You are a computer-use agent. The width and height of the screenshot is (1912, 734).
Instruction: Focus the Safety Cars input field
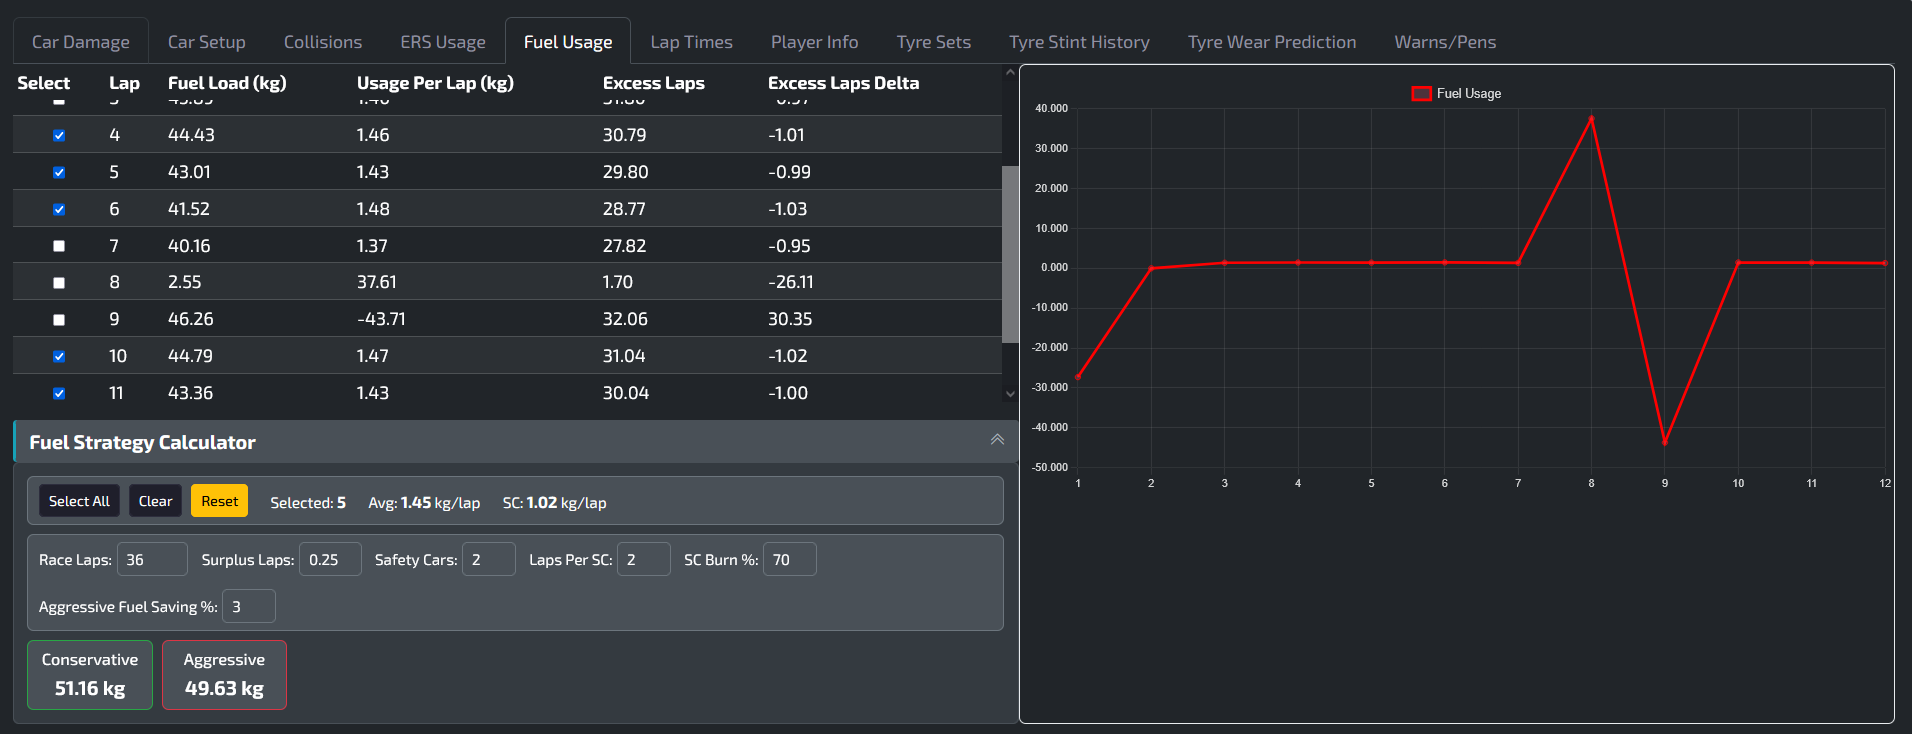point(489,559)
